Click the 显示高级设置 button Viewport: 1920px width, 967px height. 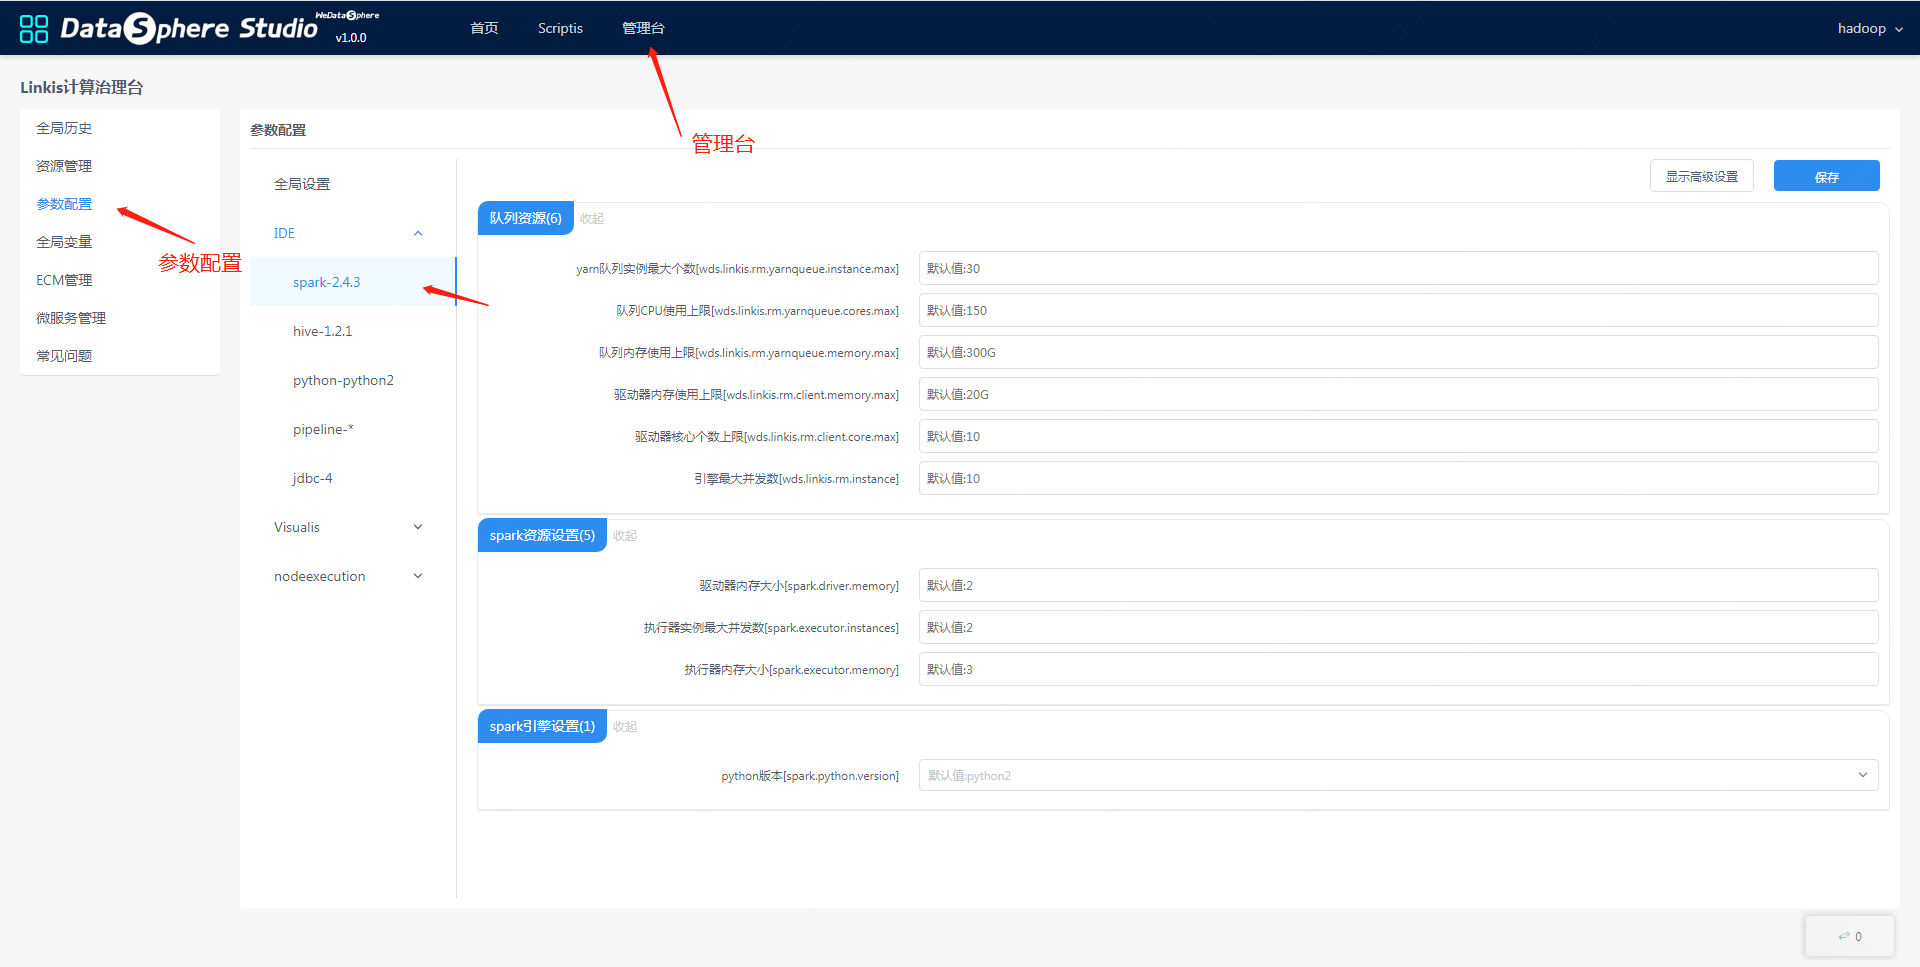1701,176
